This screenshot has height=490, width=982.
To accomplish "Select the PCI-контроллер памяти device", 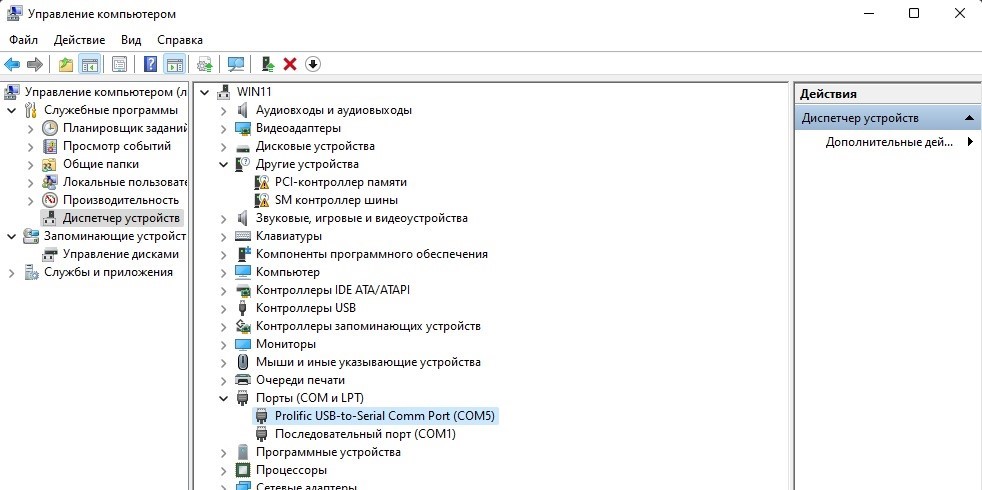I will (340, 182).
